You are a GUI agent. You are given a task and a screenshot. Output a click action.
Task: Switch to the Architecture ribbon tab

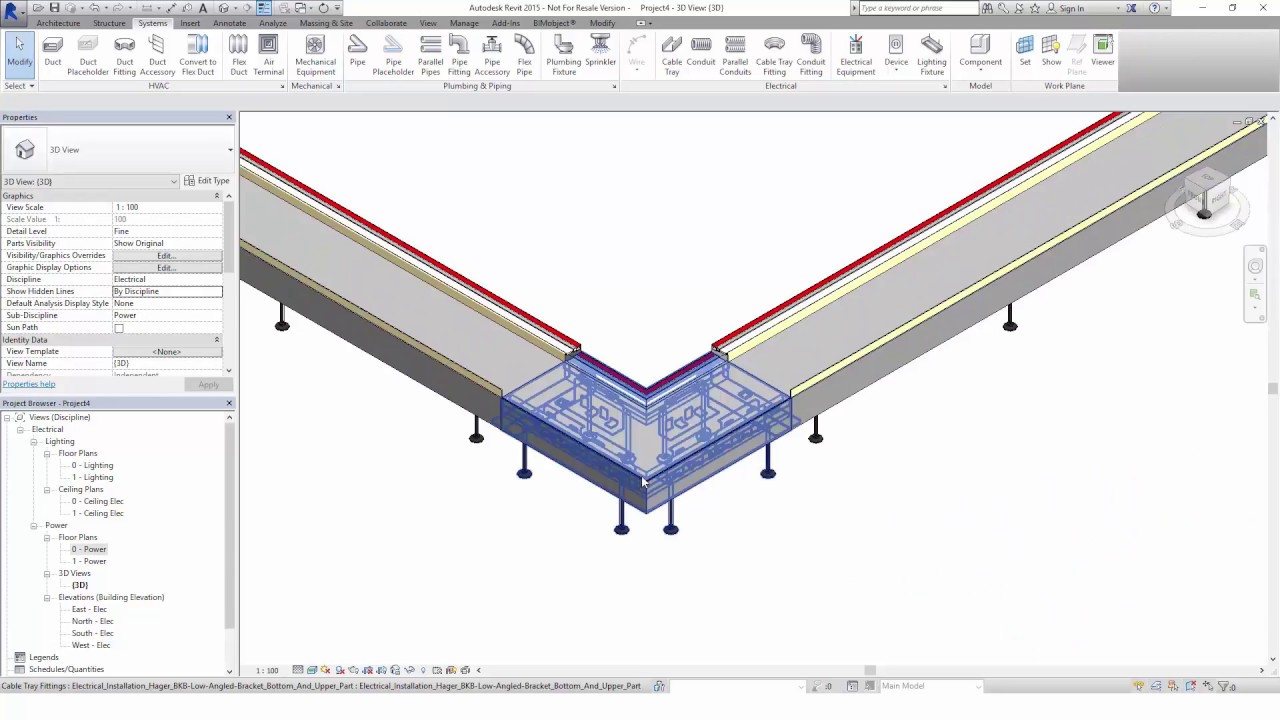[58, 23]
